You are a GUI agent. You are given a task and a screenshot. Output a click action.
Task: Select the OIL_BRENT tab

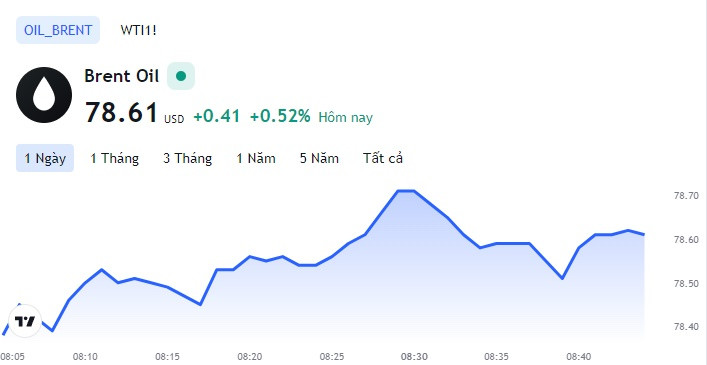(58, 30)
